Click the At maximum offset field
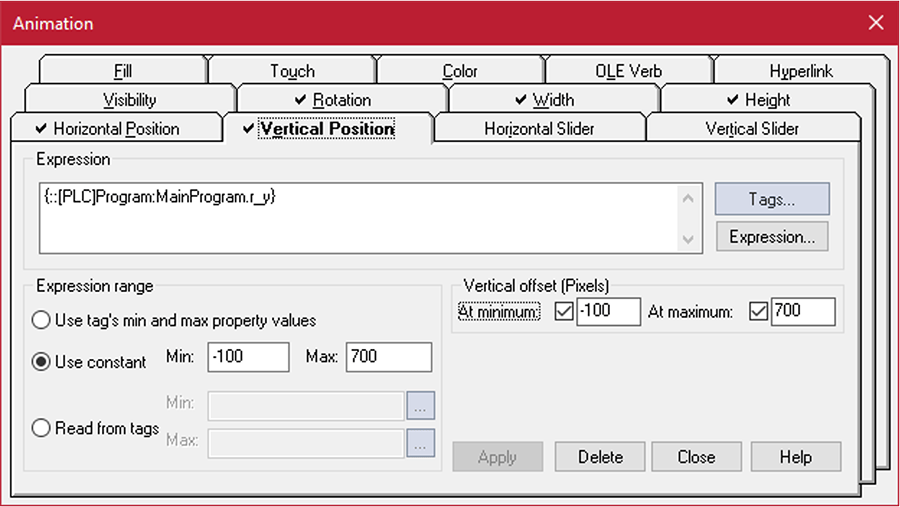The width and height of the screenshot is (900, 507). click(x=803, y=311)
